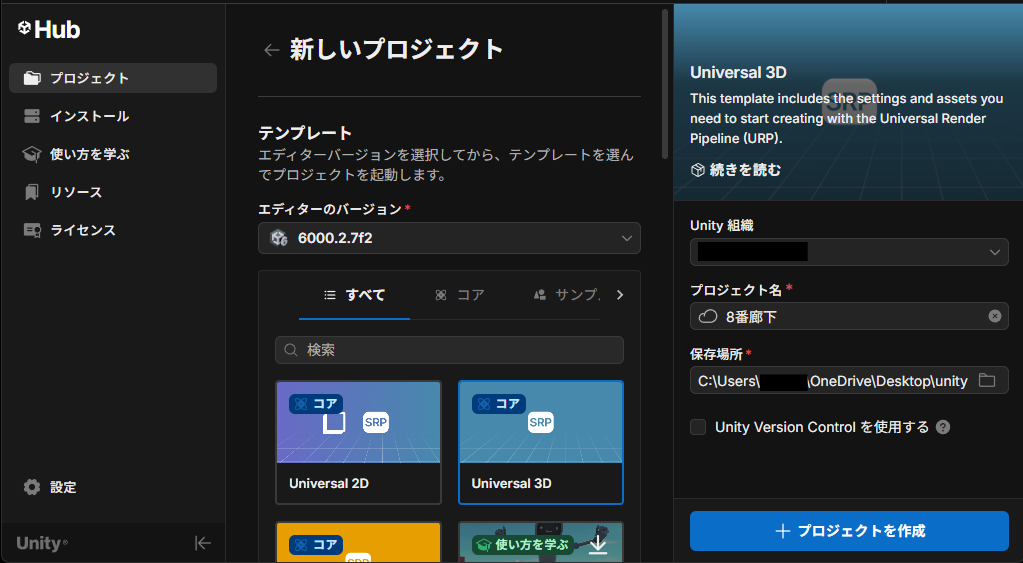Click the Unity Hub logo
The height and width of the screenshot is (563, 1023).
pos(48,30)
